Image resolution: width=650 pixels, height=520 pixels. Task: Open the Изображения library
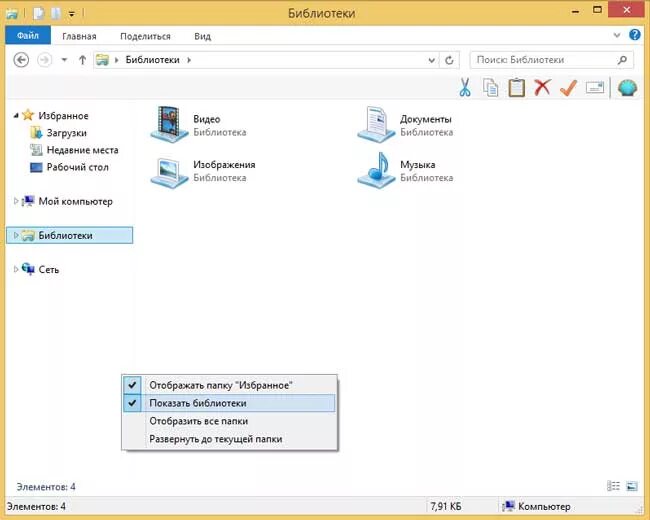[203, 170]
